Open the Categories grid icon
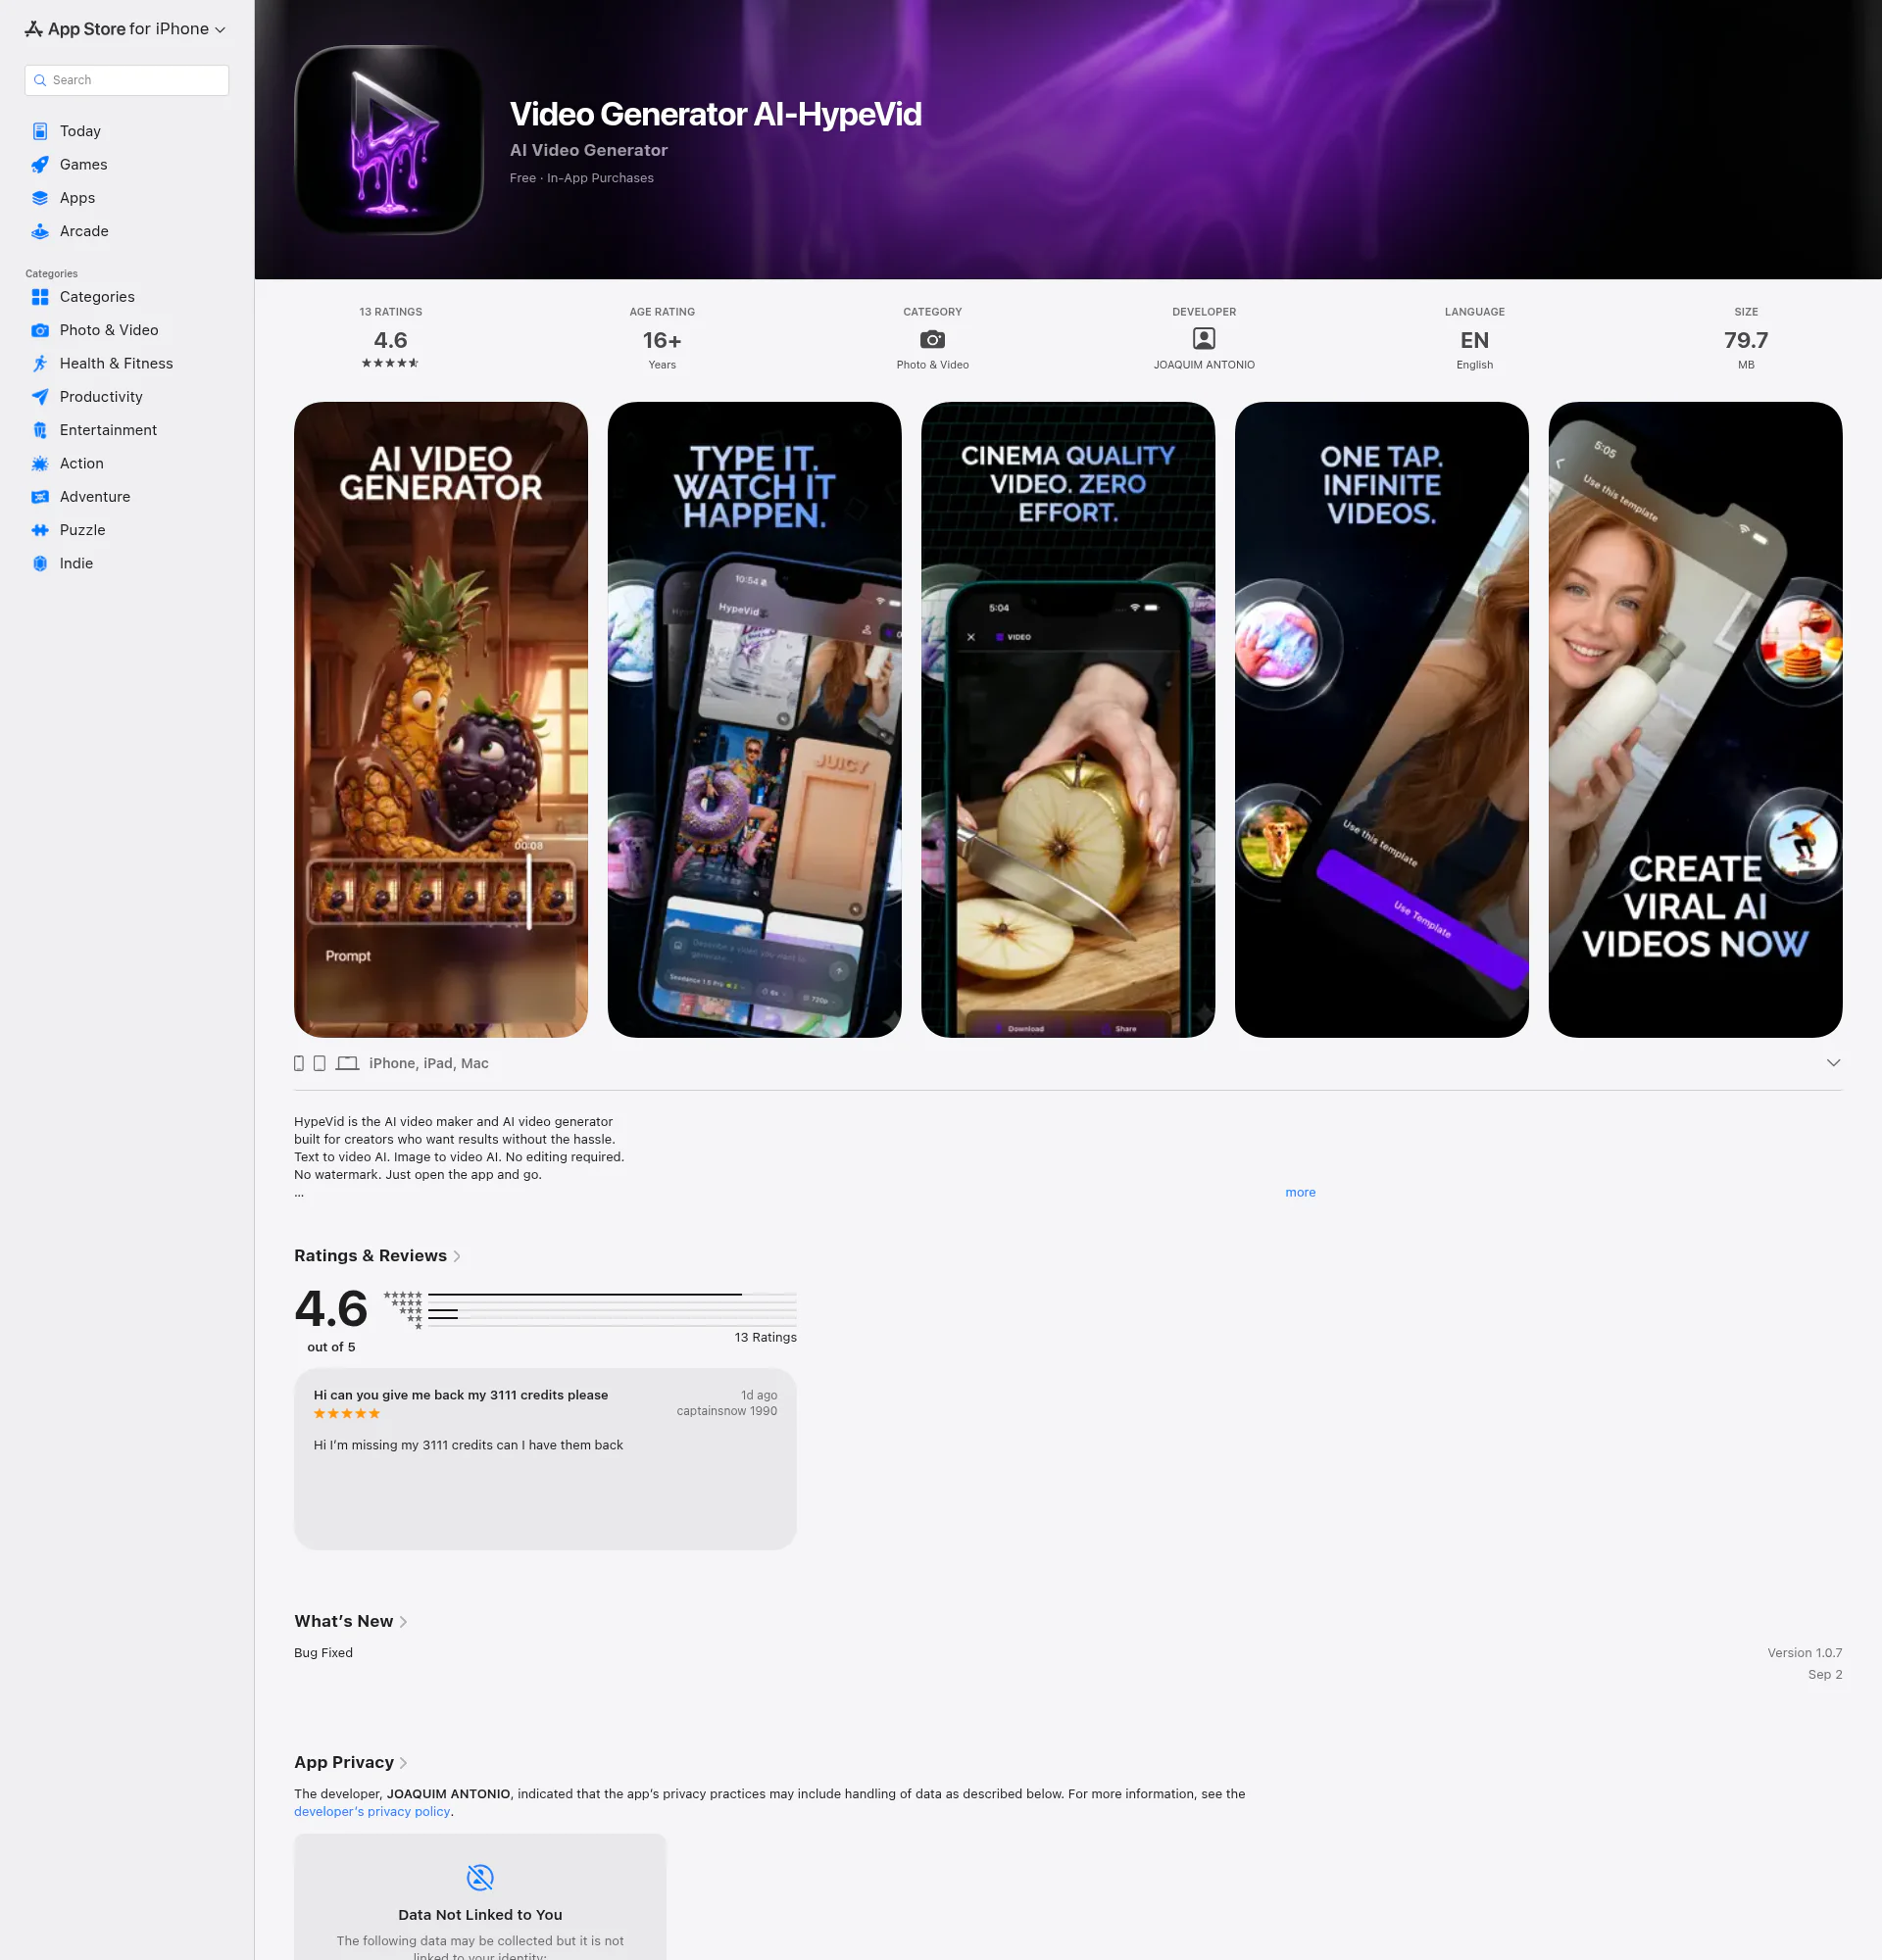Viewport: 1882px width, 1960px height. 40,297
